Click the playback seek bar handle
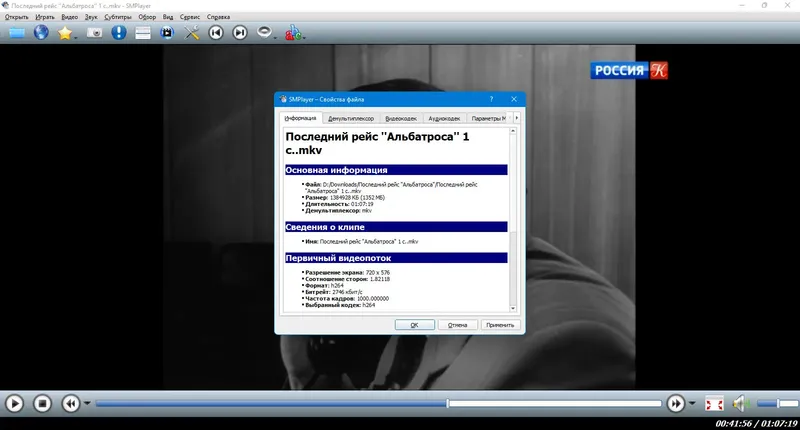The width and height of the screenshot is (800, 430). 447,403
